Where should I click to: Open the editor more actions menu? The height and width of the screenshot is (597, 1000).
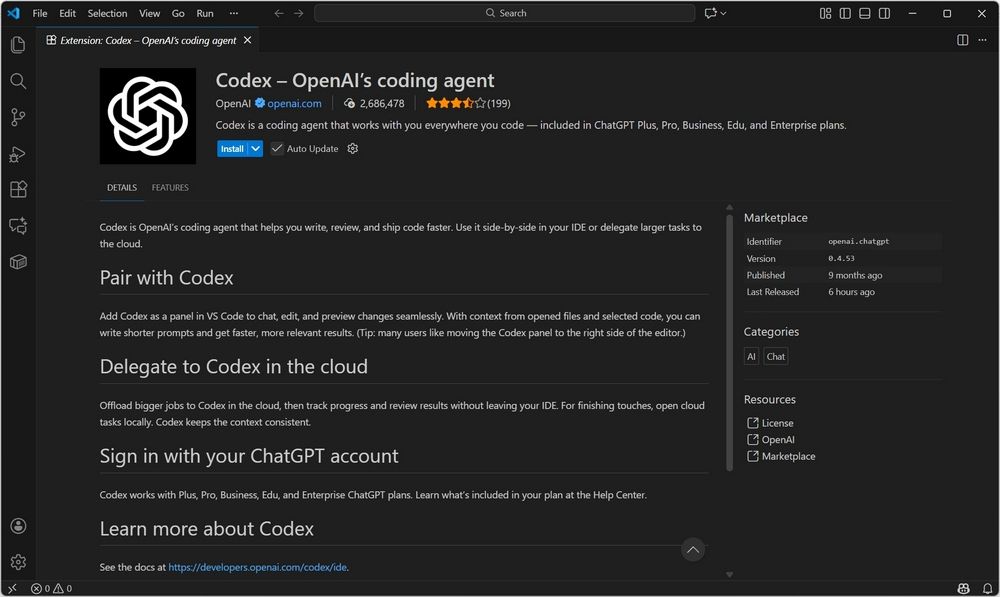[x=983, y=40]
